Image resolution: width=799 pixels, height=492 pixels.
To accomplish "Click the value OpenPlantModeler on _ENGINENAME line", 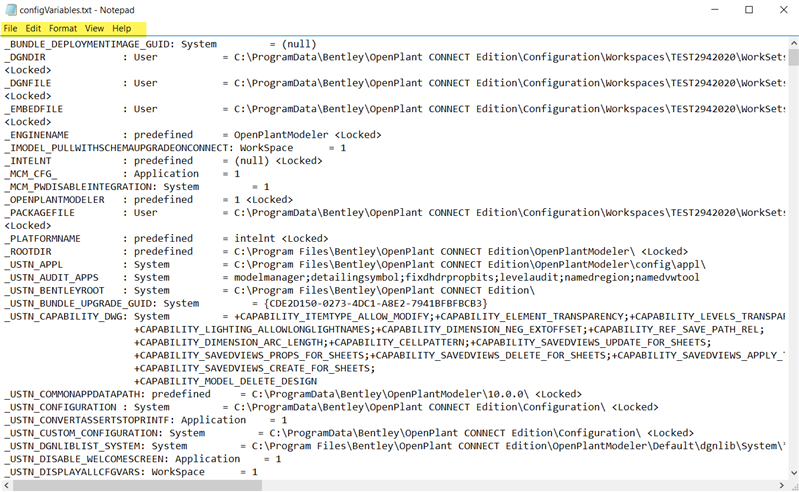I will pyautogui.click(x=281, y=135).
